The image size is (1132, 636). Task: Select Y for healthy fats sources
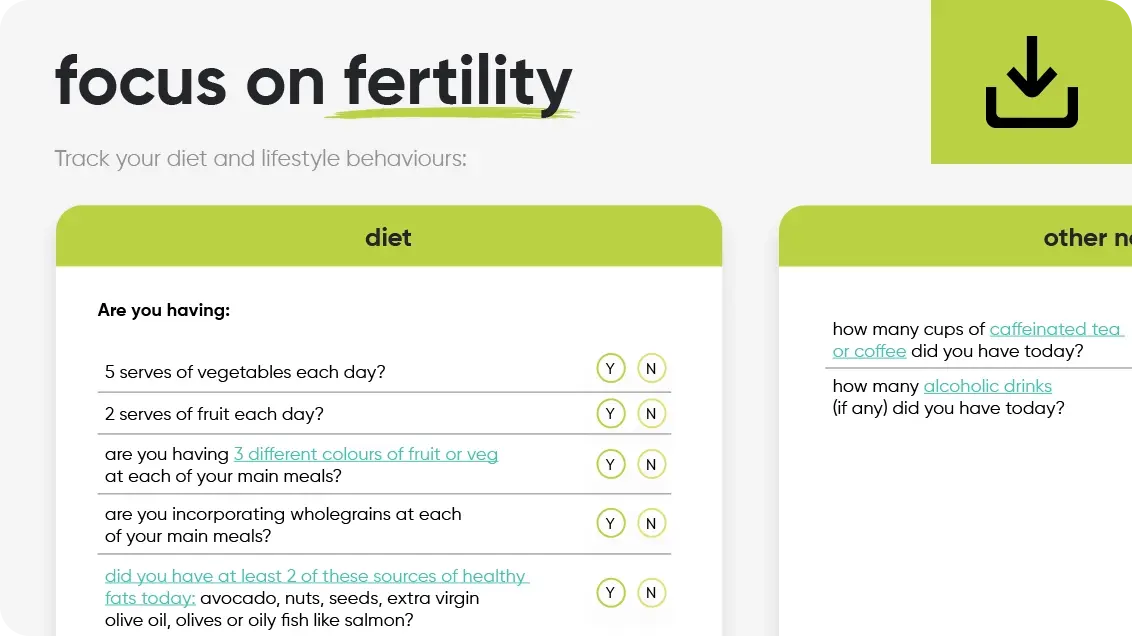[611, 593]
